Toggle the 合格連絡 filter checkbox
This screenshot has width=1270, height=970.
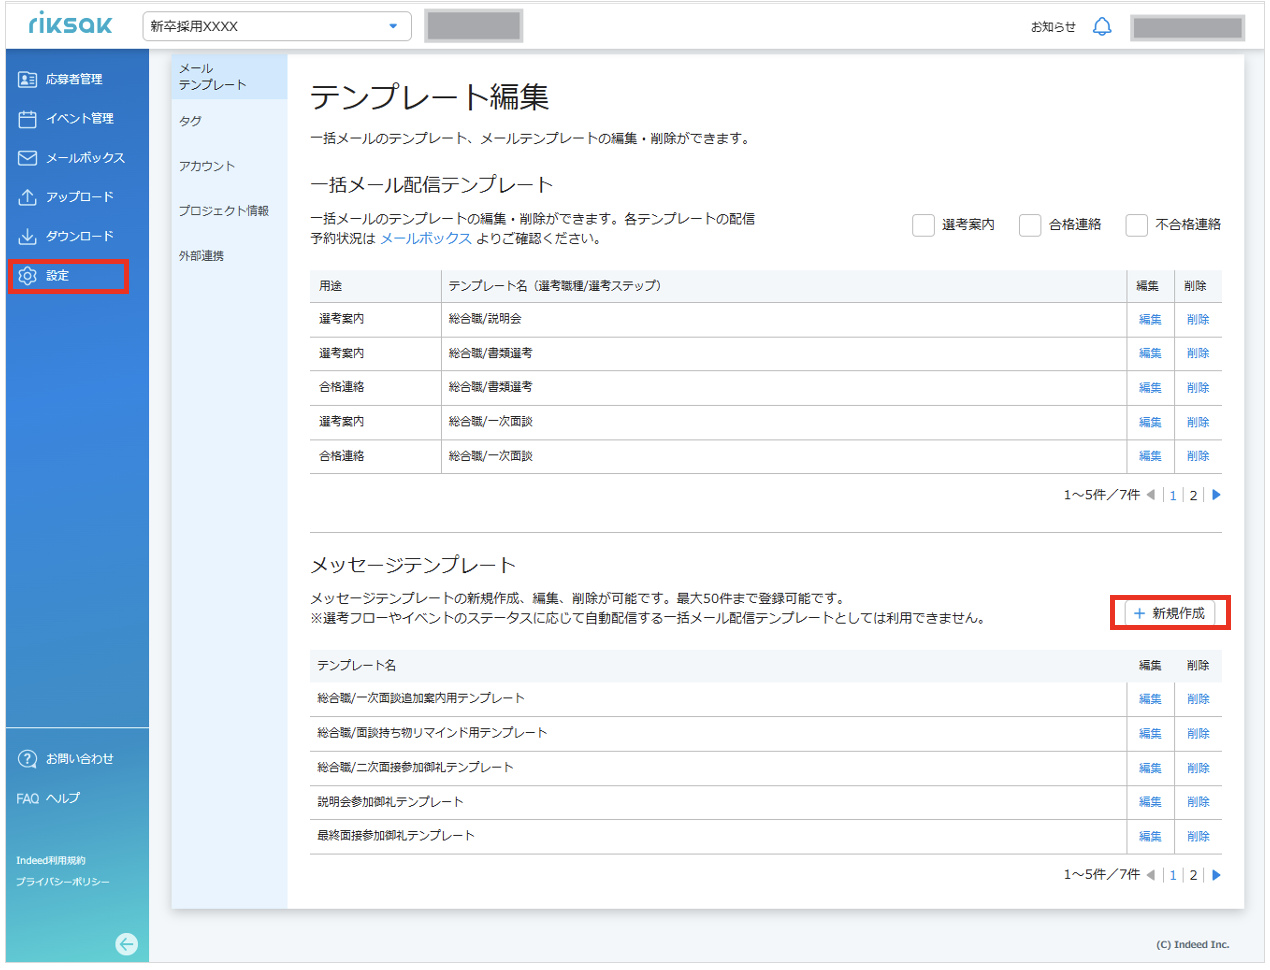click(1030, 225)
